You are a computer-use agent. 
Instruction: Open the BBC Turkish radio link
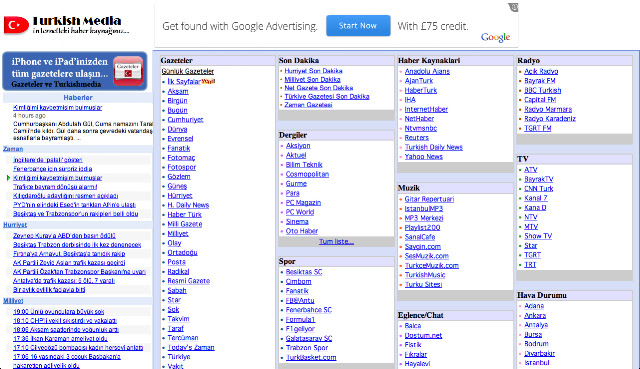pyautogui.click(x=543, y=90)
